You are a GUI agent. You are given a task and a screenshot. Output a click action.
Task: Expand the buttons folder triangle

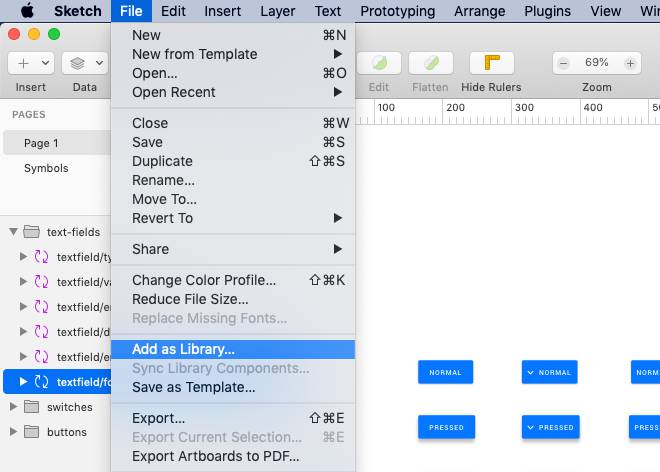[x=13, y=432]
